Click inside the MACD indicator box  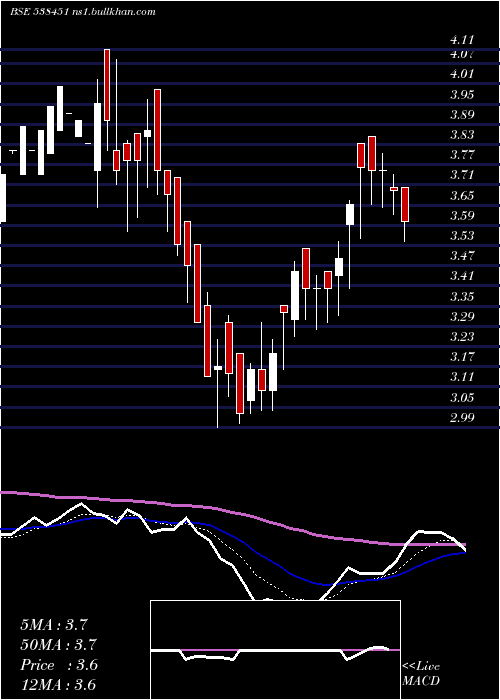275,650
